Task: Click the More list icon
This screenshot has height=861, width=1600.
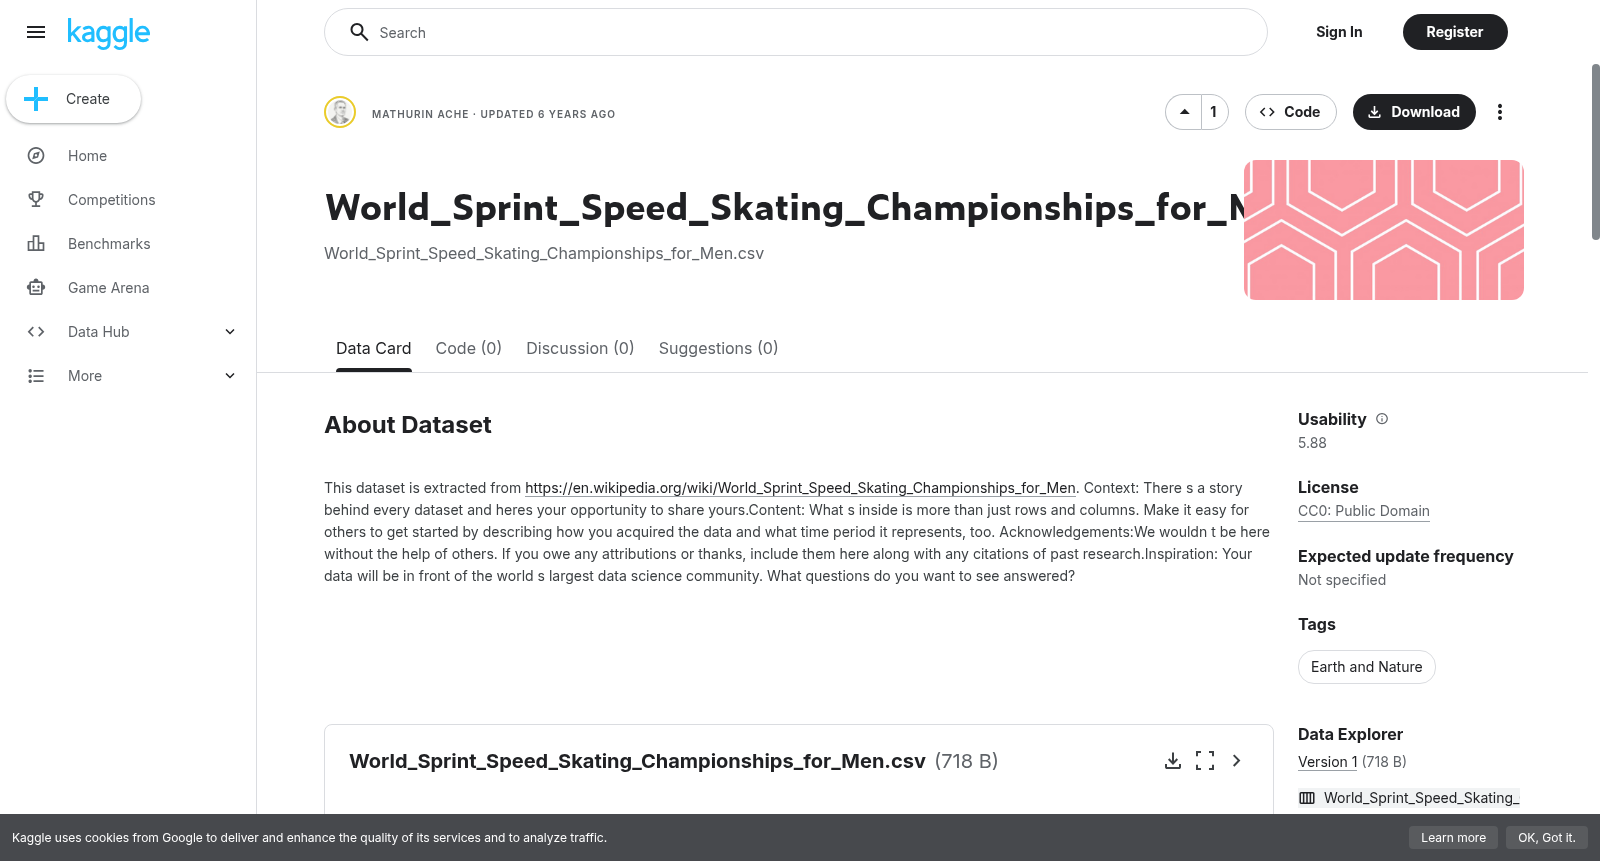Action: [36, 376]
